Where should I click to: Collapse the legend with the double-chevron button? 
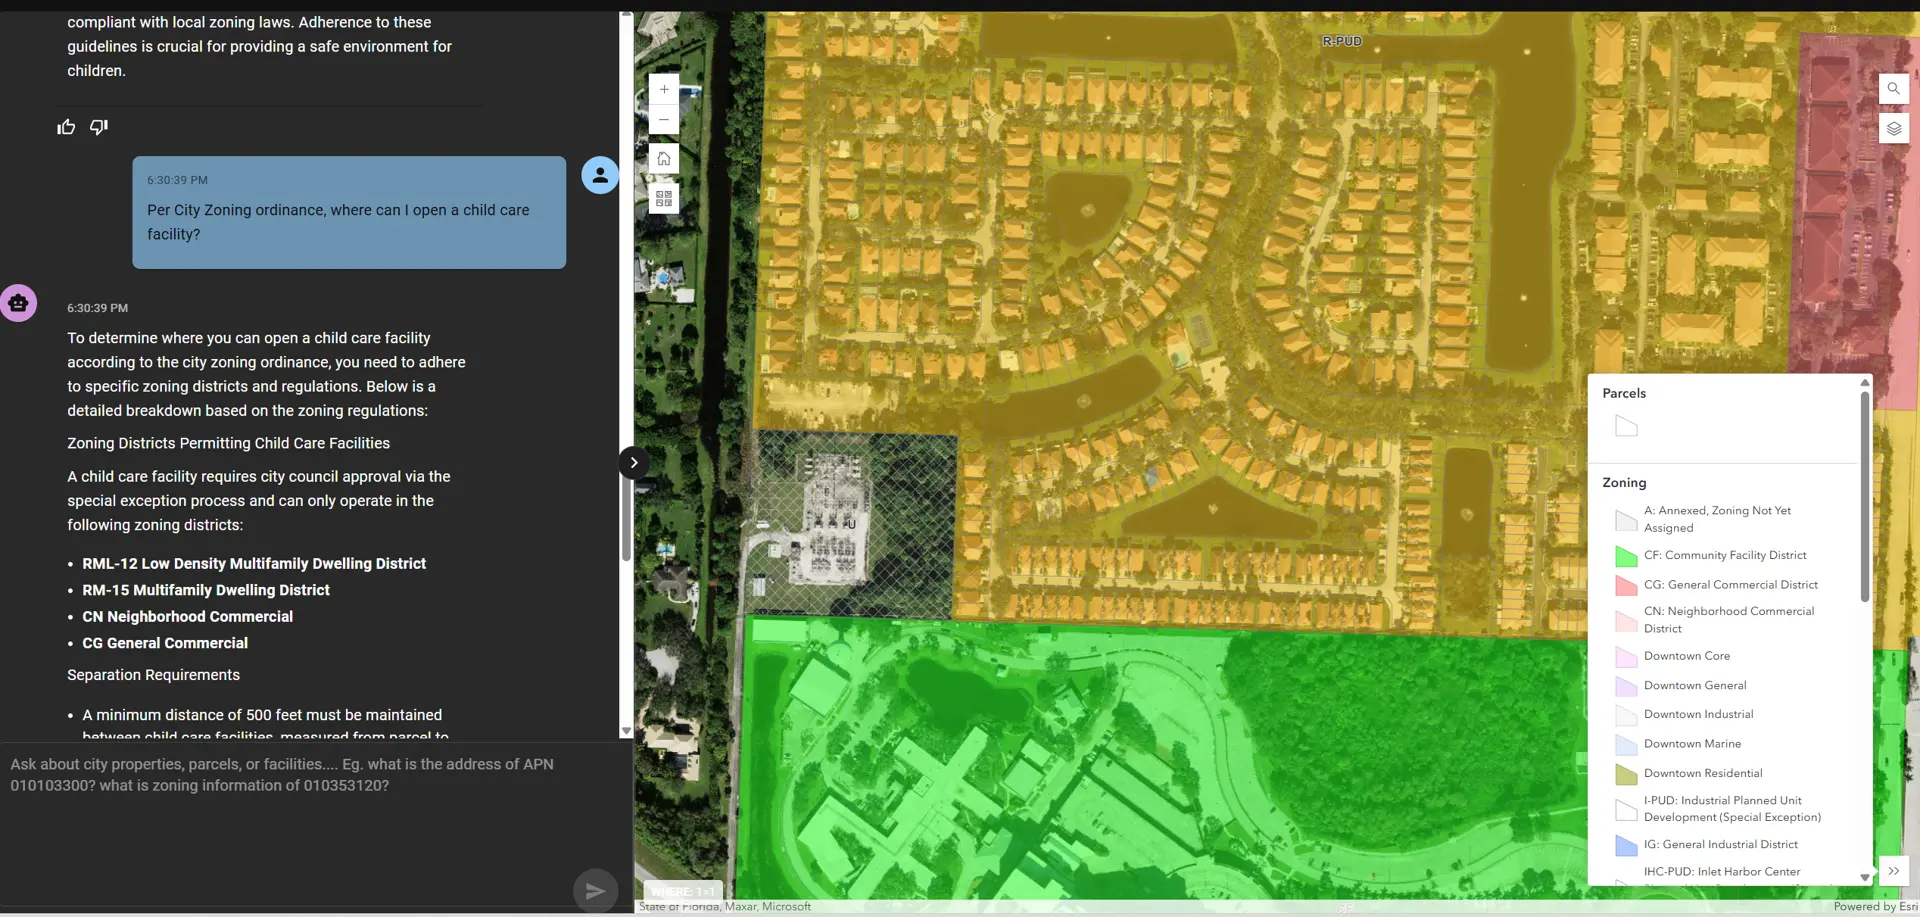point(1894,871)
